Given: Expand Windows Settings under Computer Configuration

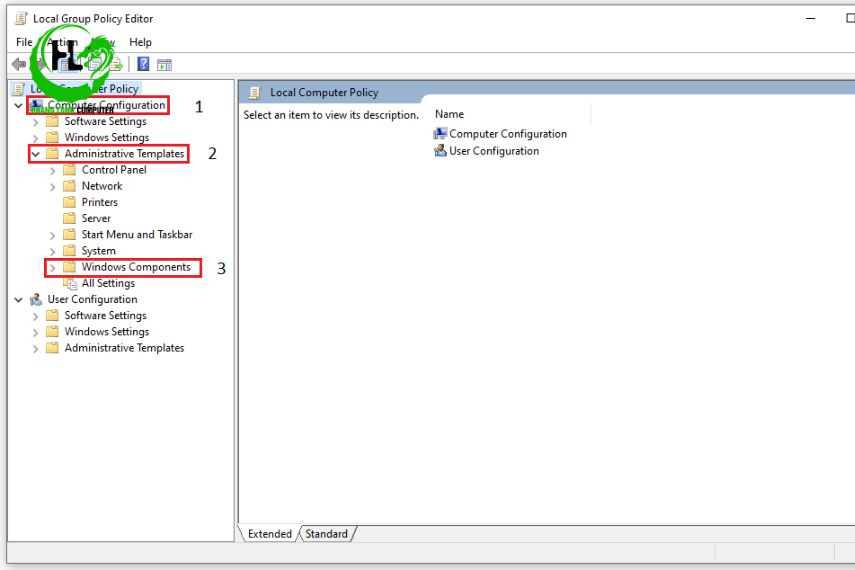Looking at the screenshot, I should coord(35,138).
